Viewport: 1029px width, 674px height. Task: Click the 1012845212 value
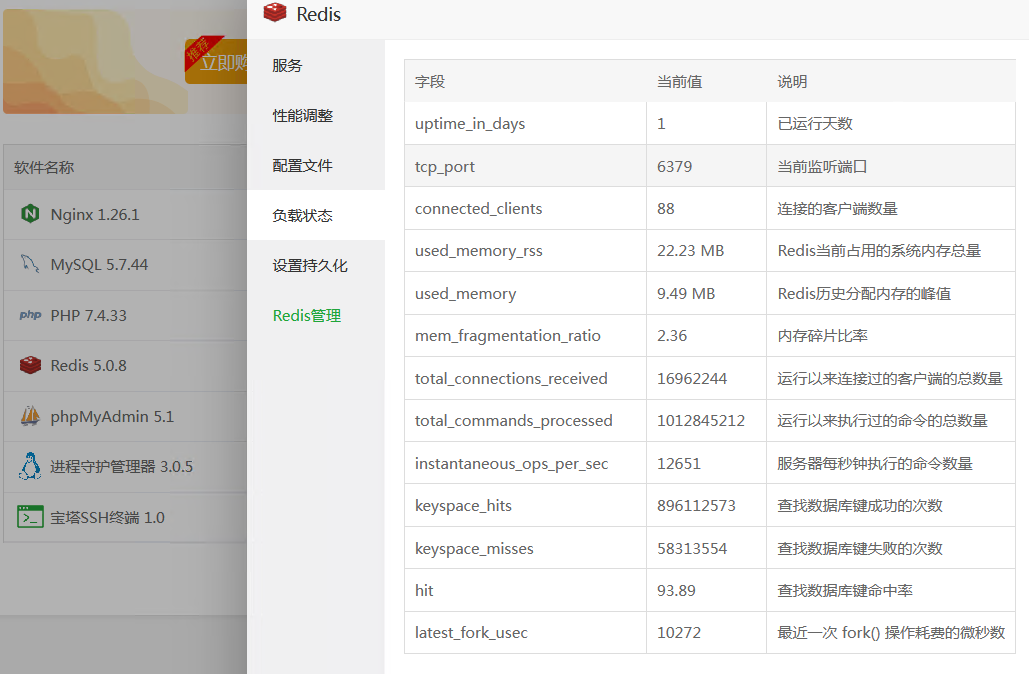click(x=701, y=421)
